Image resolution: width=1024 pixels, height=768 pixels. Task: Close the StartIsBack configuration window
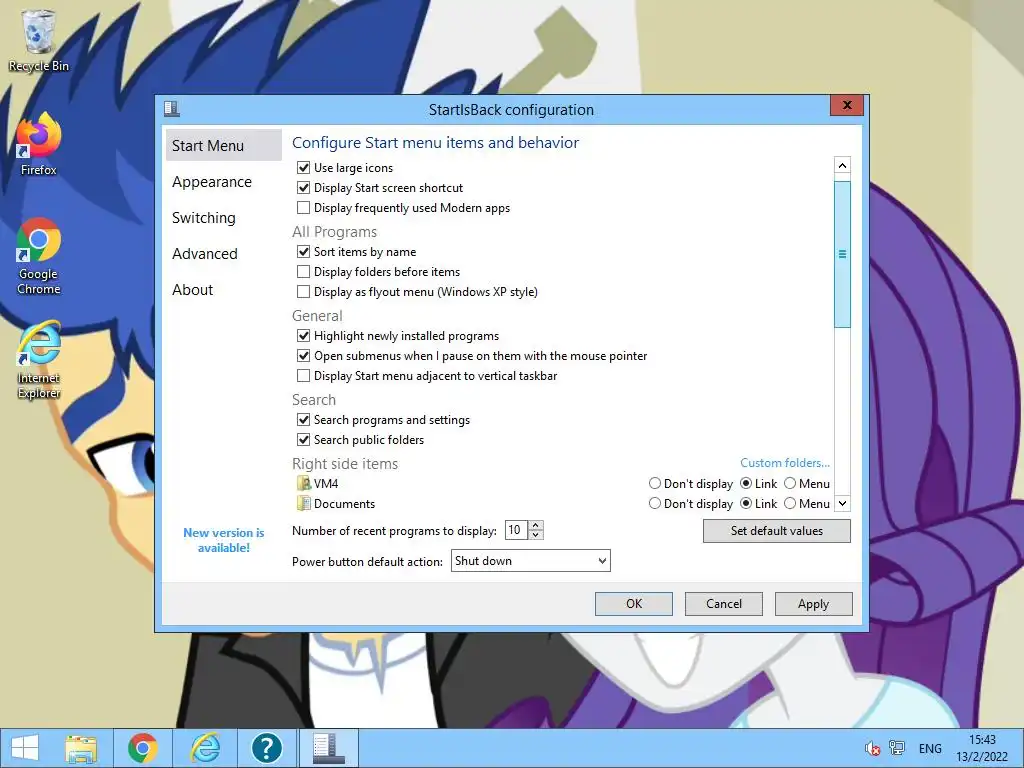click(x=847, y=105)
